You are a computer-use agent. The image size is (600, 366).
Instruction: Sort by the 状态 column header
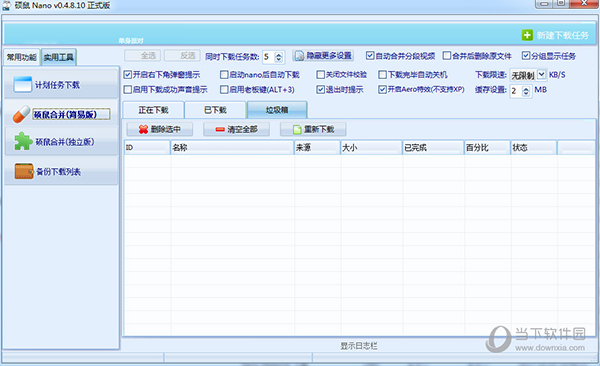[x=534, y=147]
